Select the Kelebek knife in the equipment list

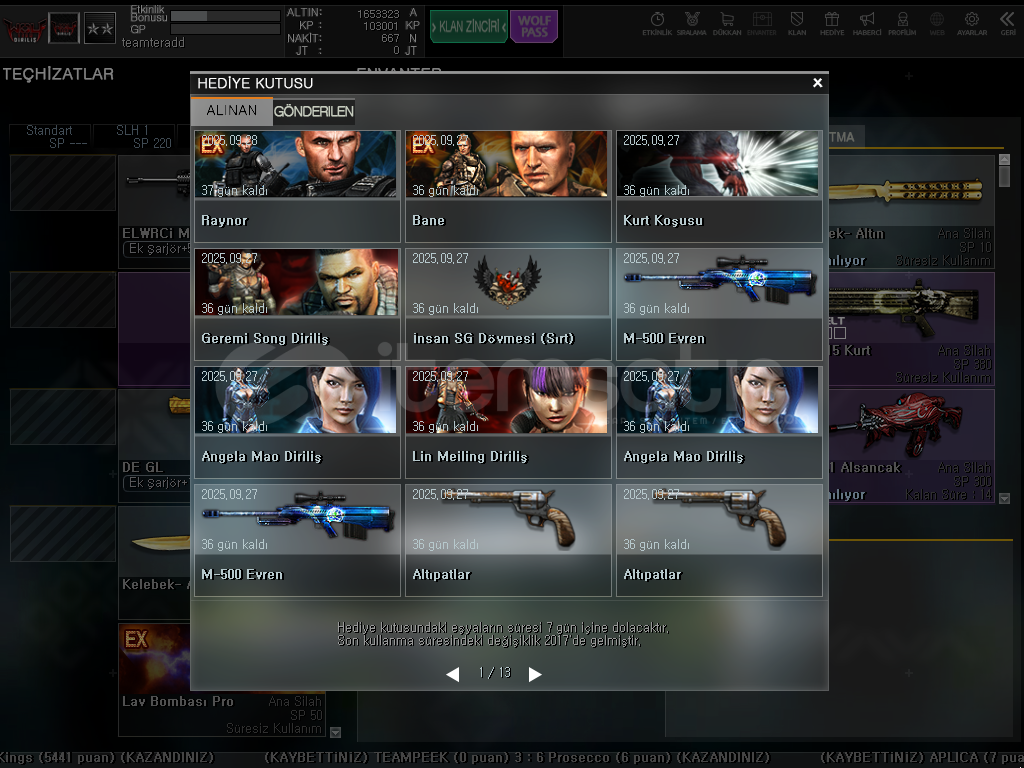[155, 562]
